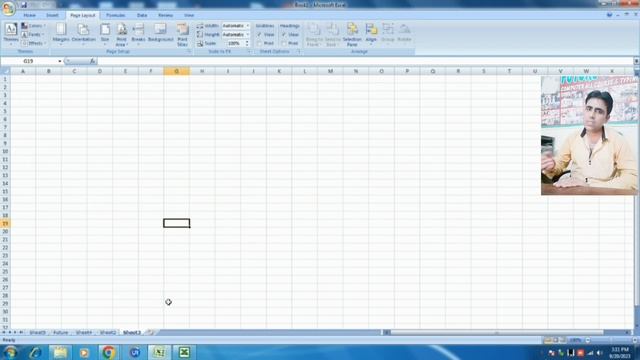640x360 pixels.
Task: Switch to Page Break Preview in status bar
Action: tap(563, 340)
